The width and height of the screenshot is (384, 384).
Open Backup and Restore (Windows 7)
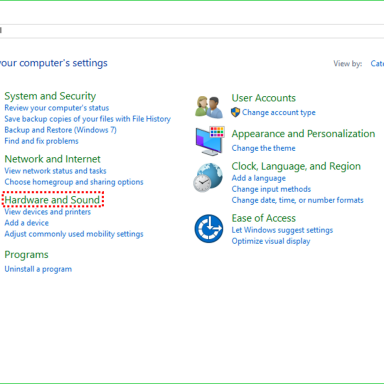click(60, 130)
